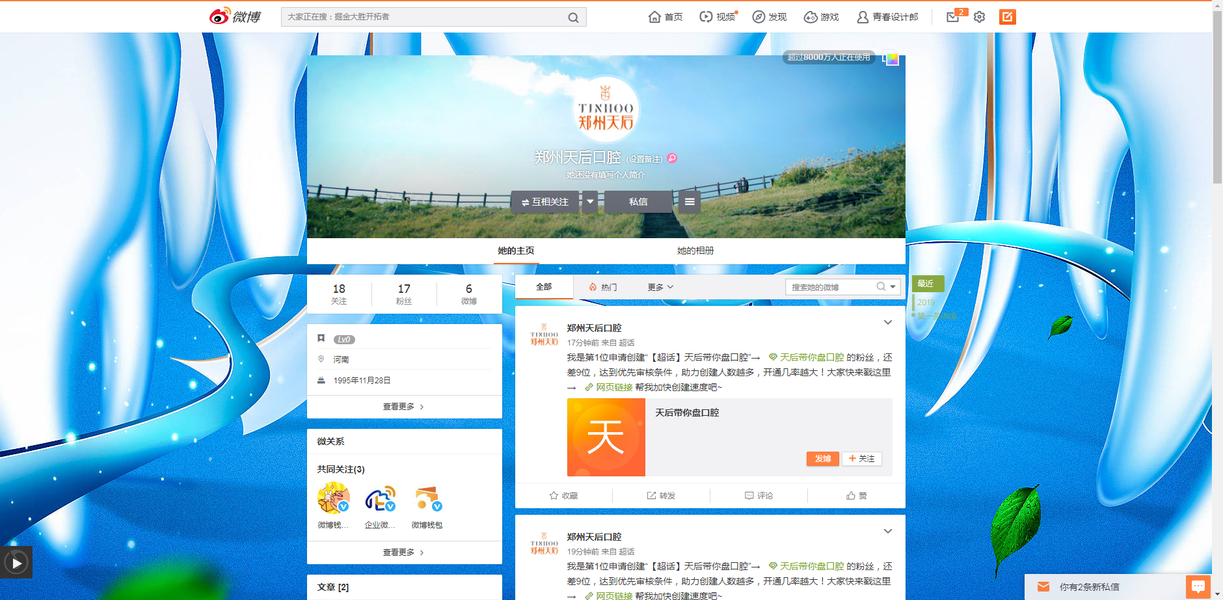Open the small arrow dropdown beside feed search
1223x600 pixels.
tap(893, 287)
